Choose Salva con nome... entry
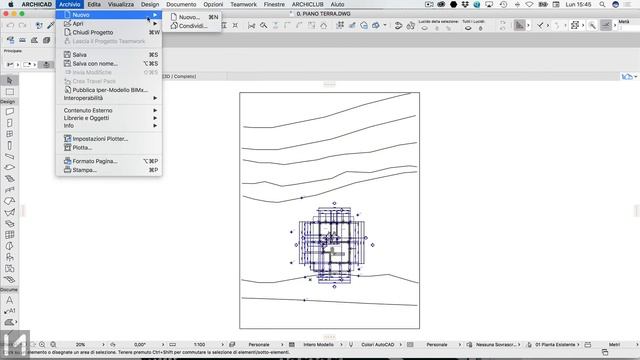Viewport: 640px width, 360px height. (109, 63)
